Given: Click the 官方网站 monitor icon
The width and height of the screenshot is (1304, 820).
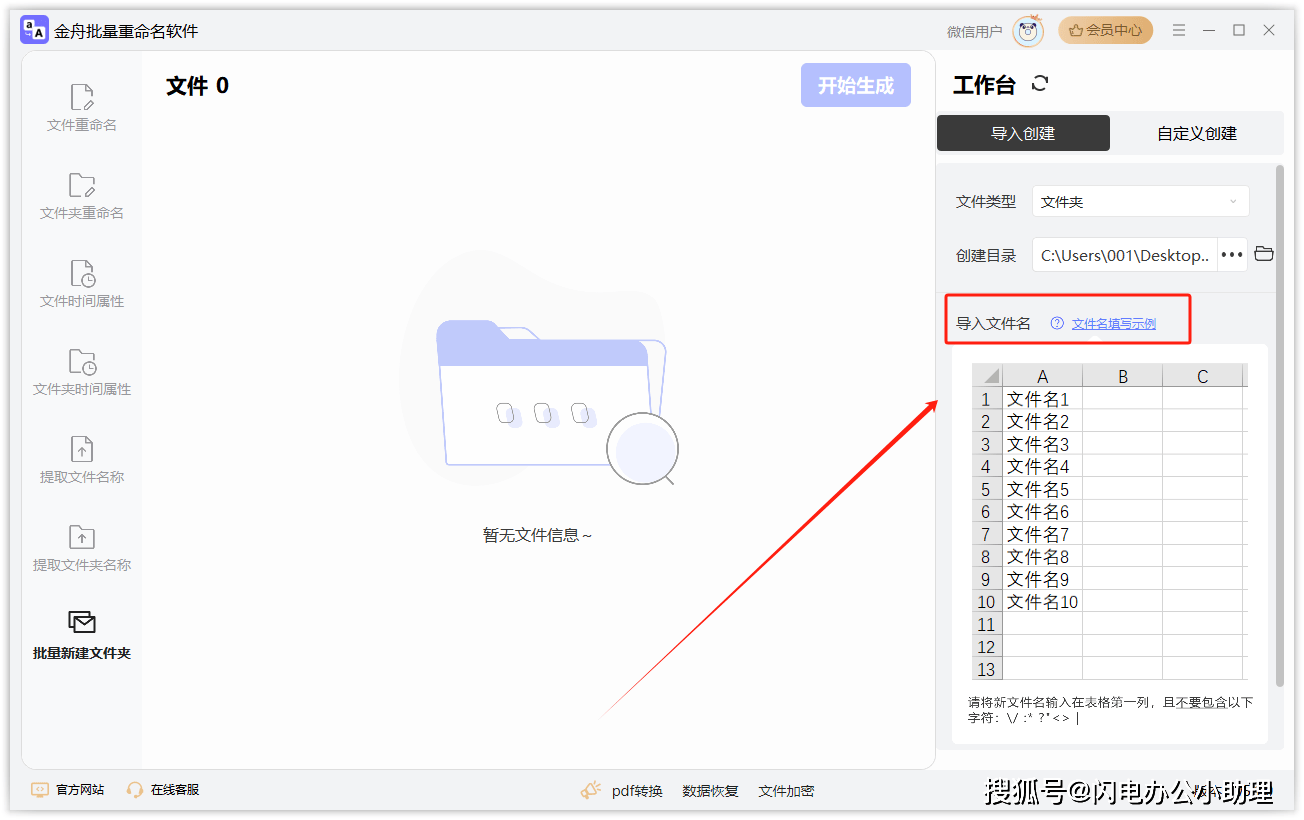Looking at the screenshot, I should (x=40, y=789).
